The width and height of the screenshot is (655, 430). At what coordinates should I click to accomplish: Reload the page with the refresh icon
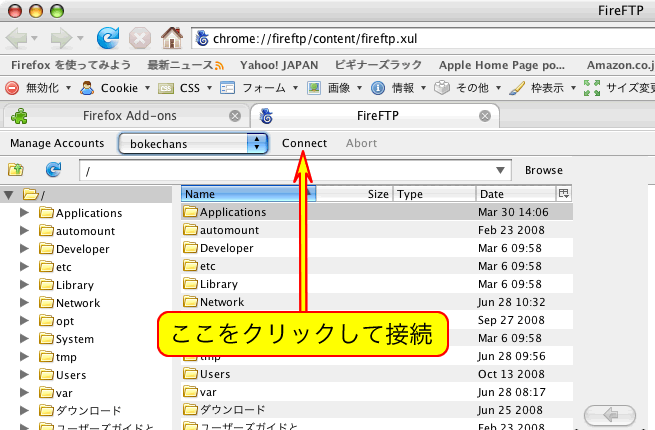(x=108, y=38)
